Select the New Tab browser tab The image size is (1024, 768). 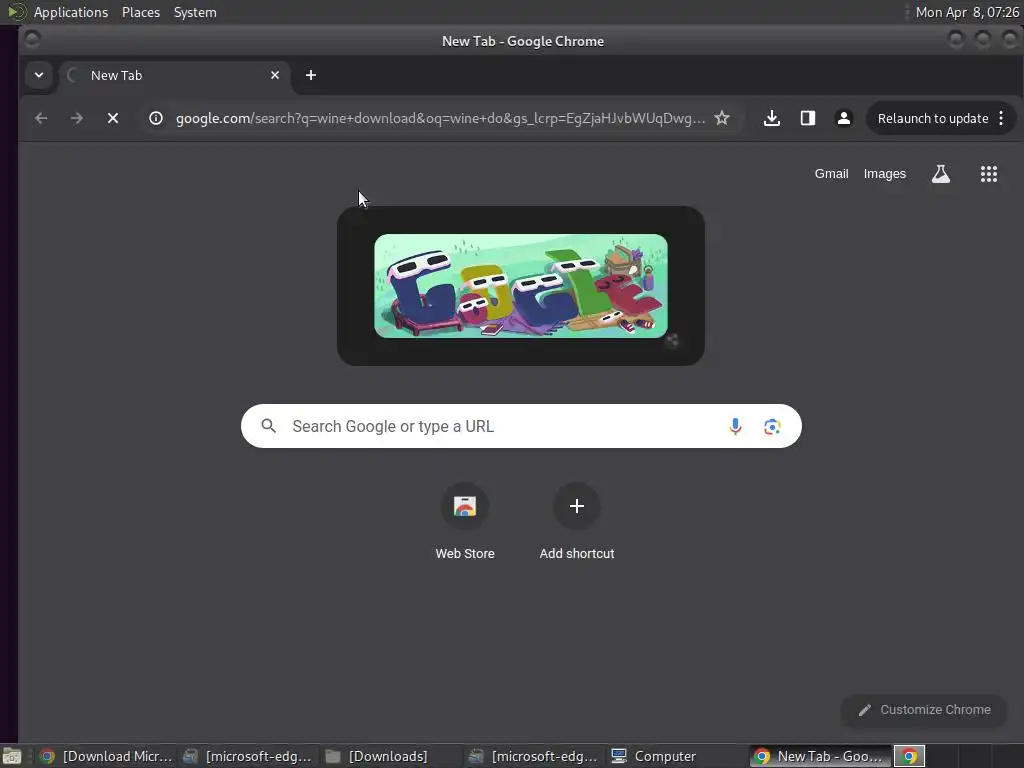(173, 75)
